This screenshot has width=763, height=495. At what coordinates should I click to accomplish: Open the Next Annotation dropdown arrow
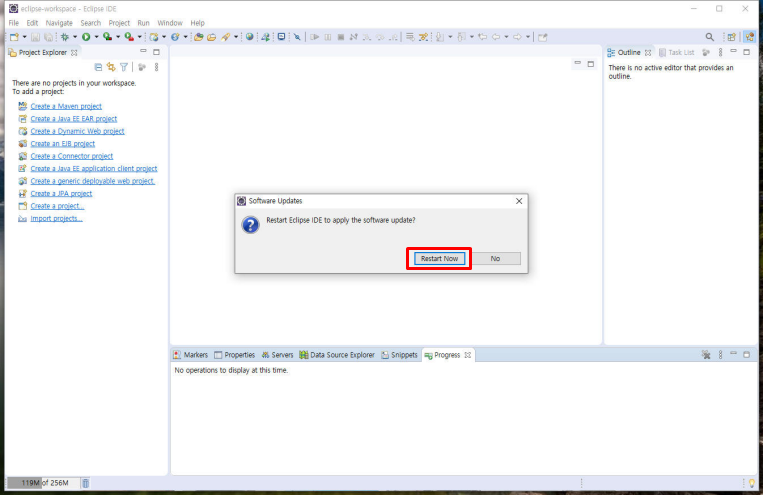click(x=450, y=37)
